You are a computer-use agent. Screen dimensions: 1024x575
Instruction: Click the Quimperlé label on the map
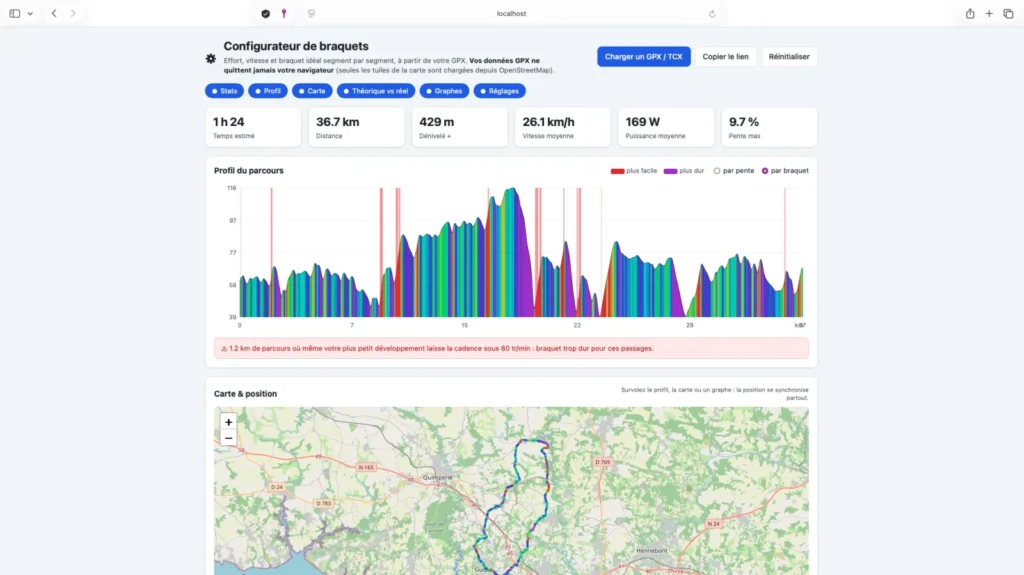tap(438, 478)
